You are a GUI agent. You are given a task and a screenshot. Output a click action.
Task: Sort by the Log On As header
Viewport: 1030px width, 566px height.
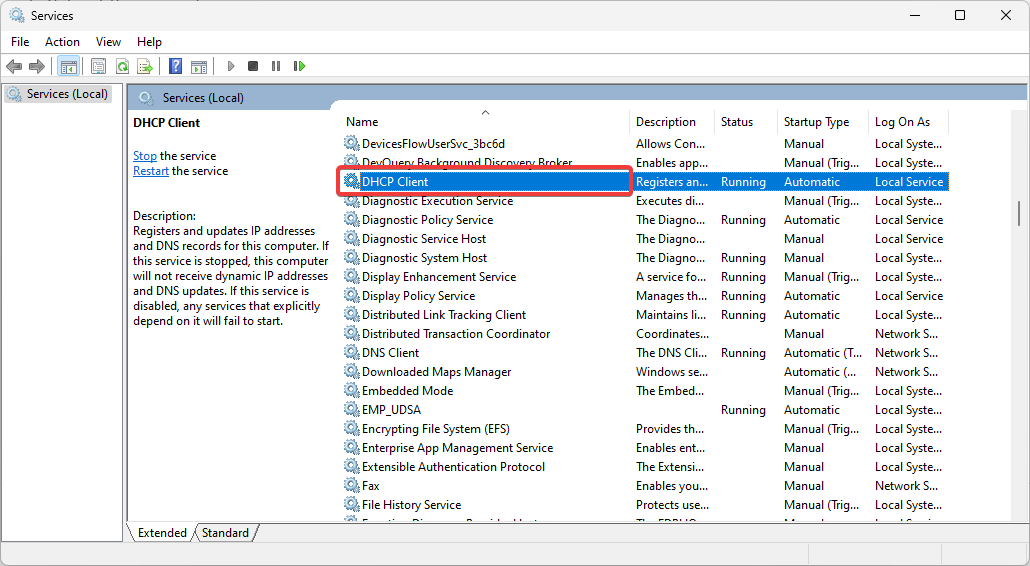click(908, 121)
